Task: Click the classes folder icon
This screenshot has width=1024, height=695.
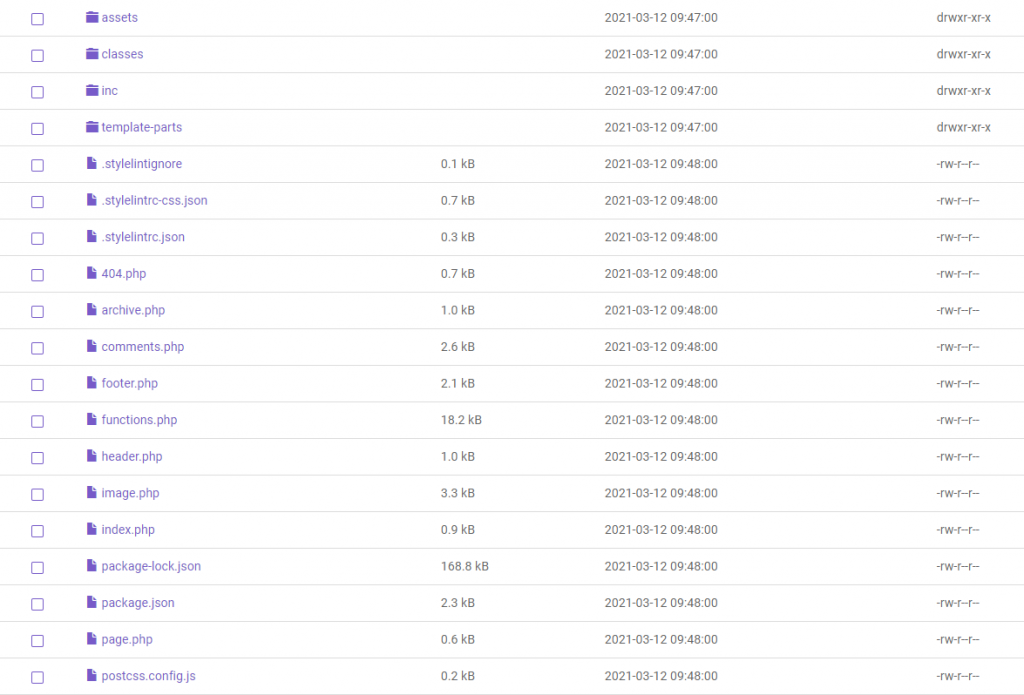Action: click(93, 54)
